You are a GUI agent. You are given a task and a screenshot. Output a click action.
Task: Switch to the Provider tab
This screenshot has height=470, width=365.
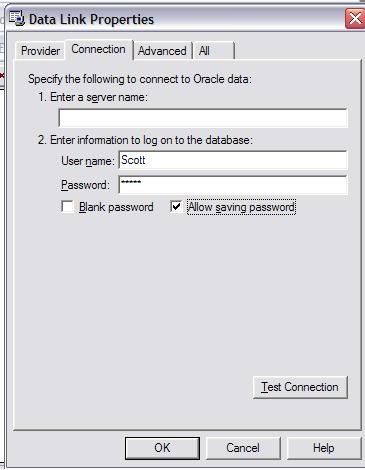pos(40,51)
